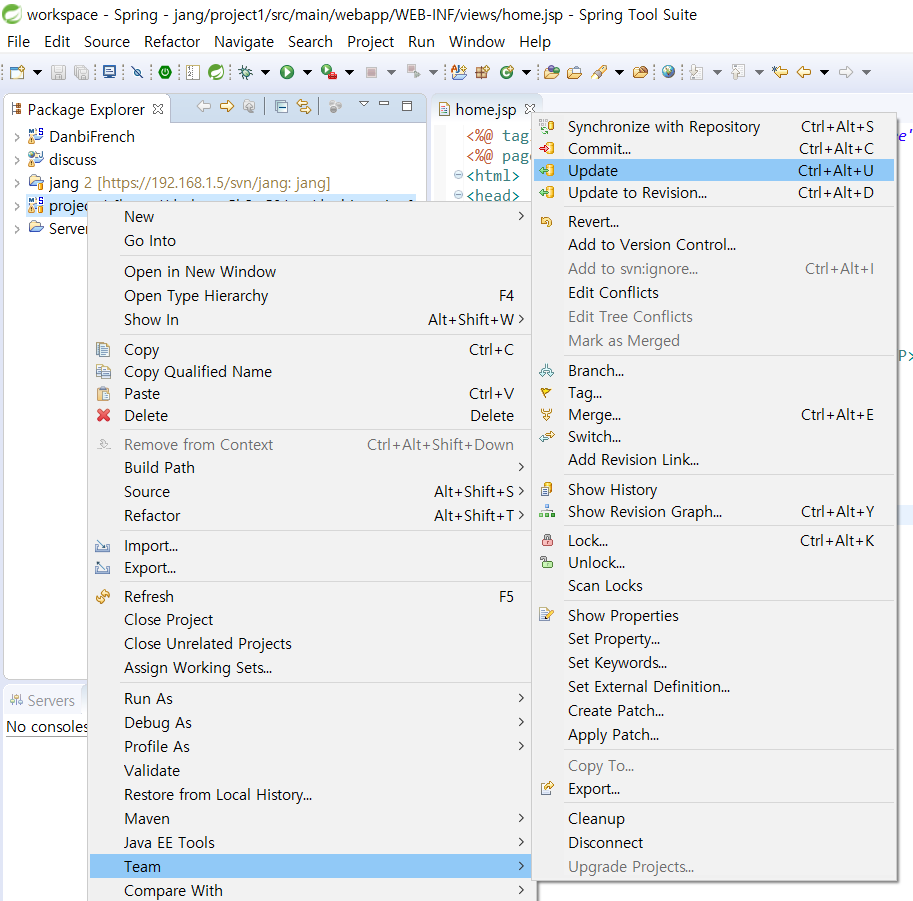
Task: Select the DanbiFrench project row
Action: [92, 137]
